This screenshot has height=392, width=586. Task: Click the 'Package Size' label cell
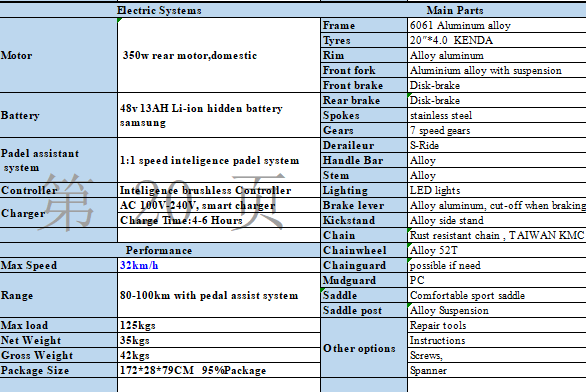58,370
